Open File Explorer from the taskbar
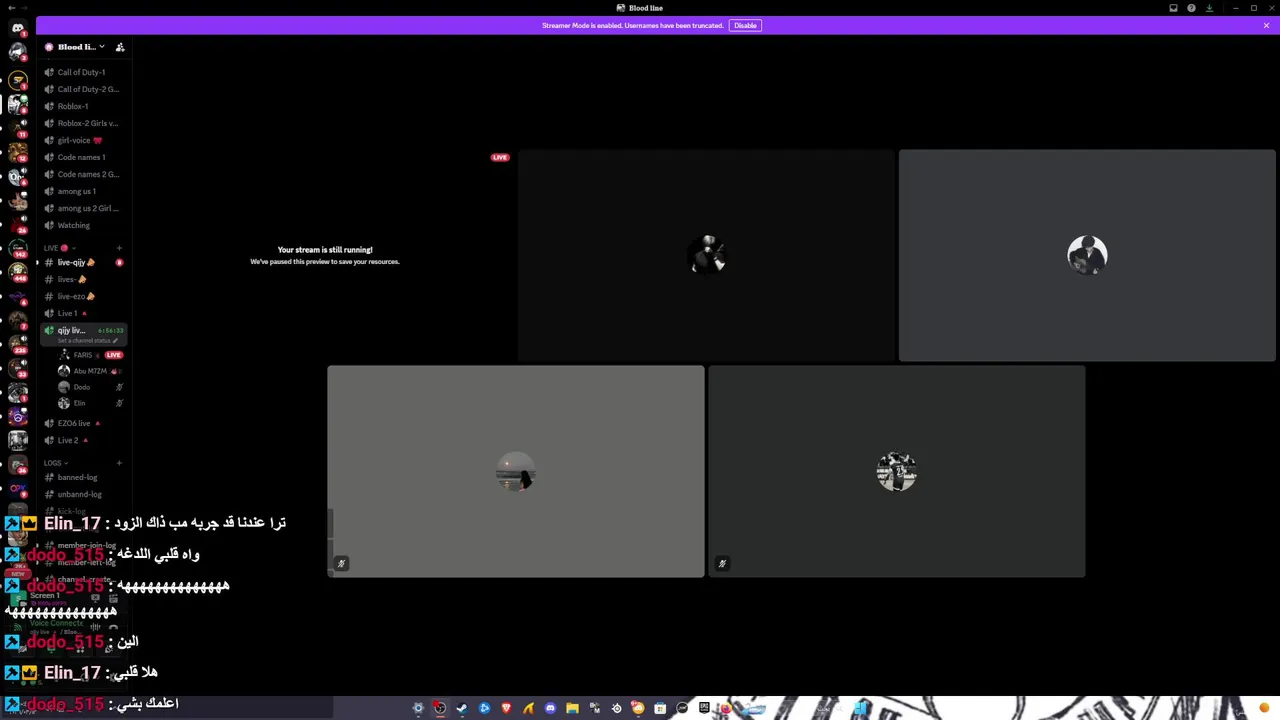The width and height of the screenshot is (1280, 720). click(572, 708)
